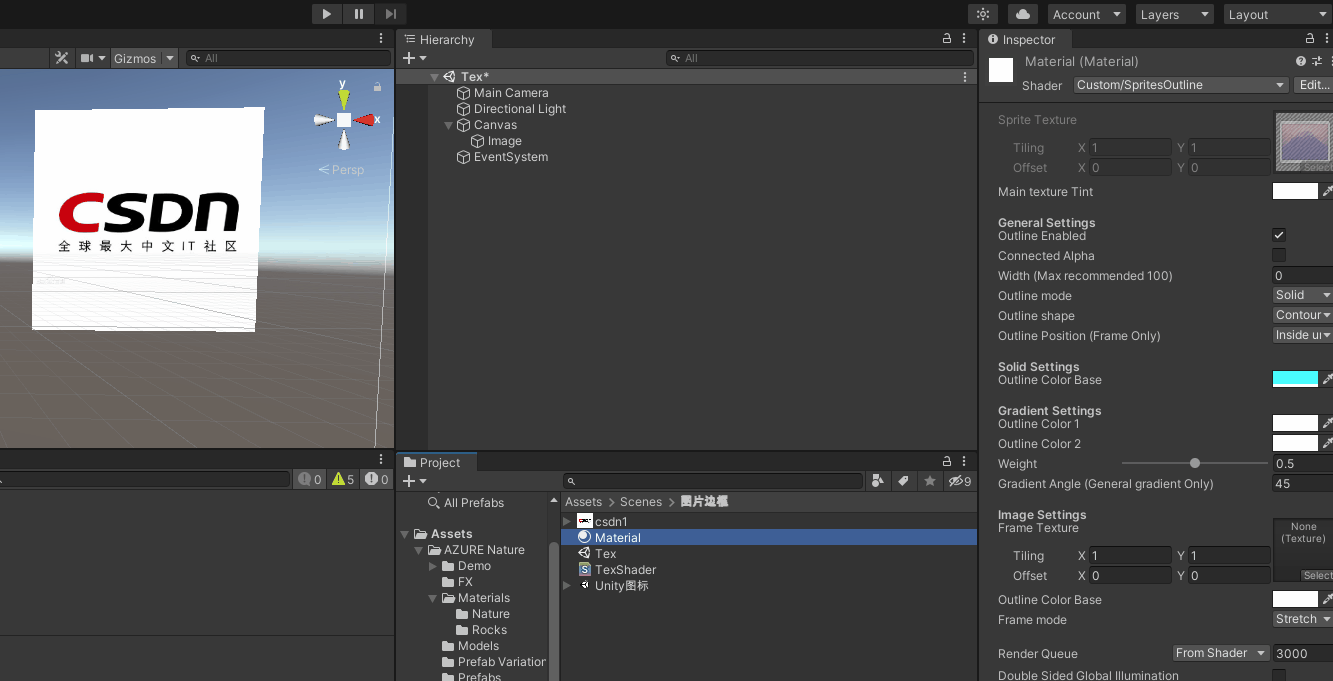The width and height of the screenshot is (1333, 681).
Task: Select the Image object under Canvas
Action: [505, 141]
